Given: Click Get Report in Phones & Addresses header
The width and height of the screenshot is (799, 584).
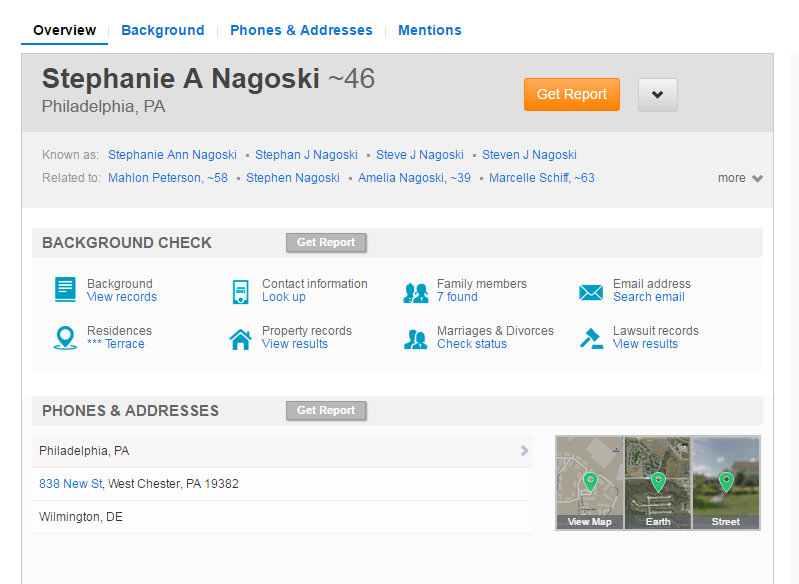Looking at the screenshot, I should (326, 410).
